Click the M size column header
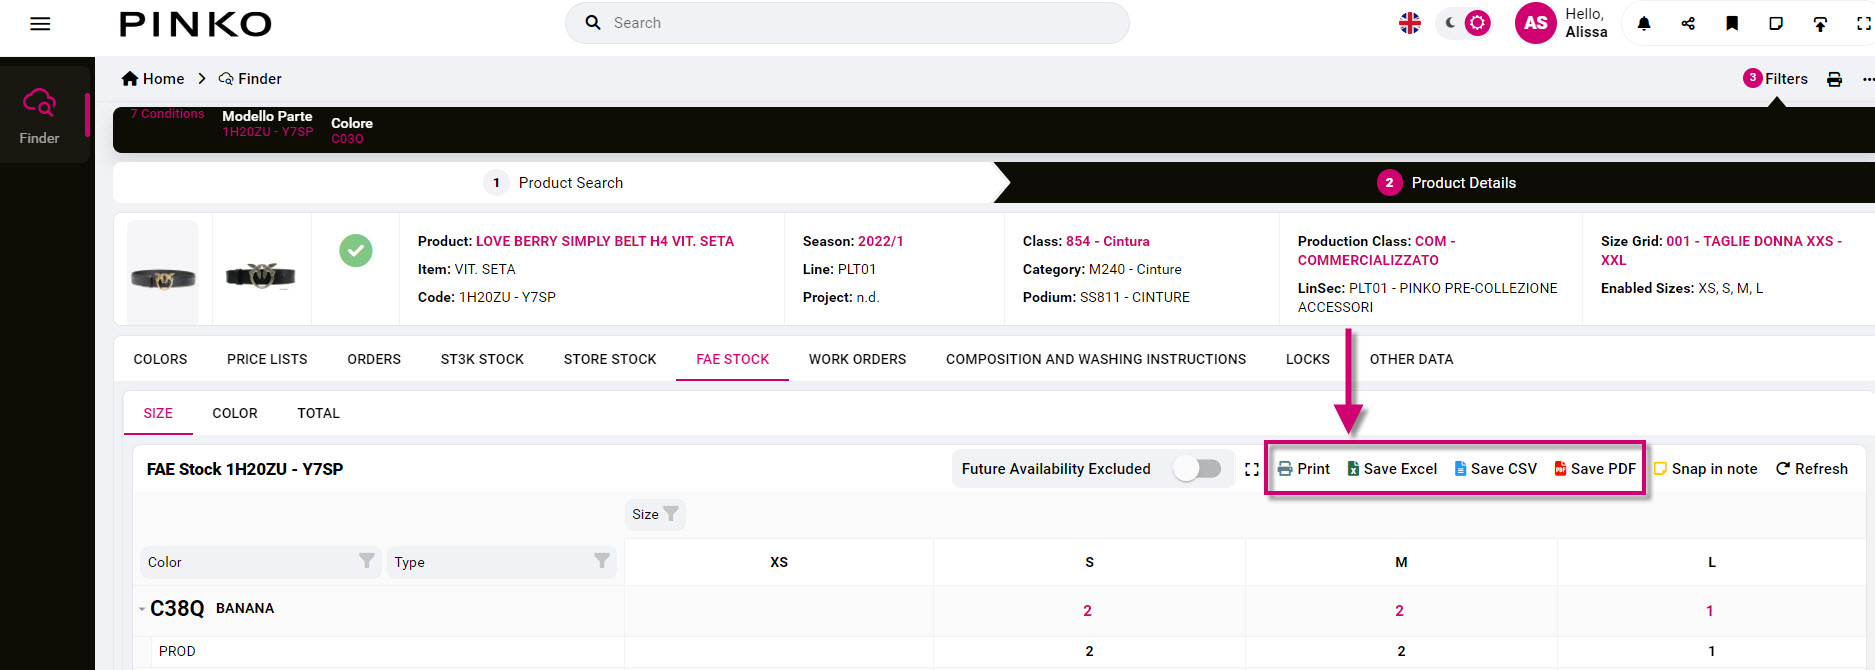Screen dimensions: 1875x670 coord(1401,562)
